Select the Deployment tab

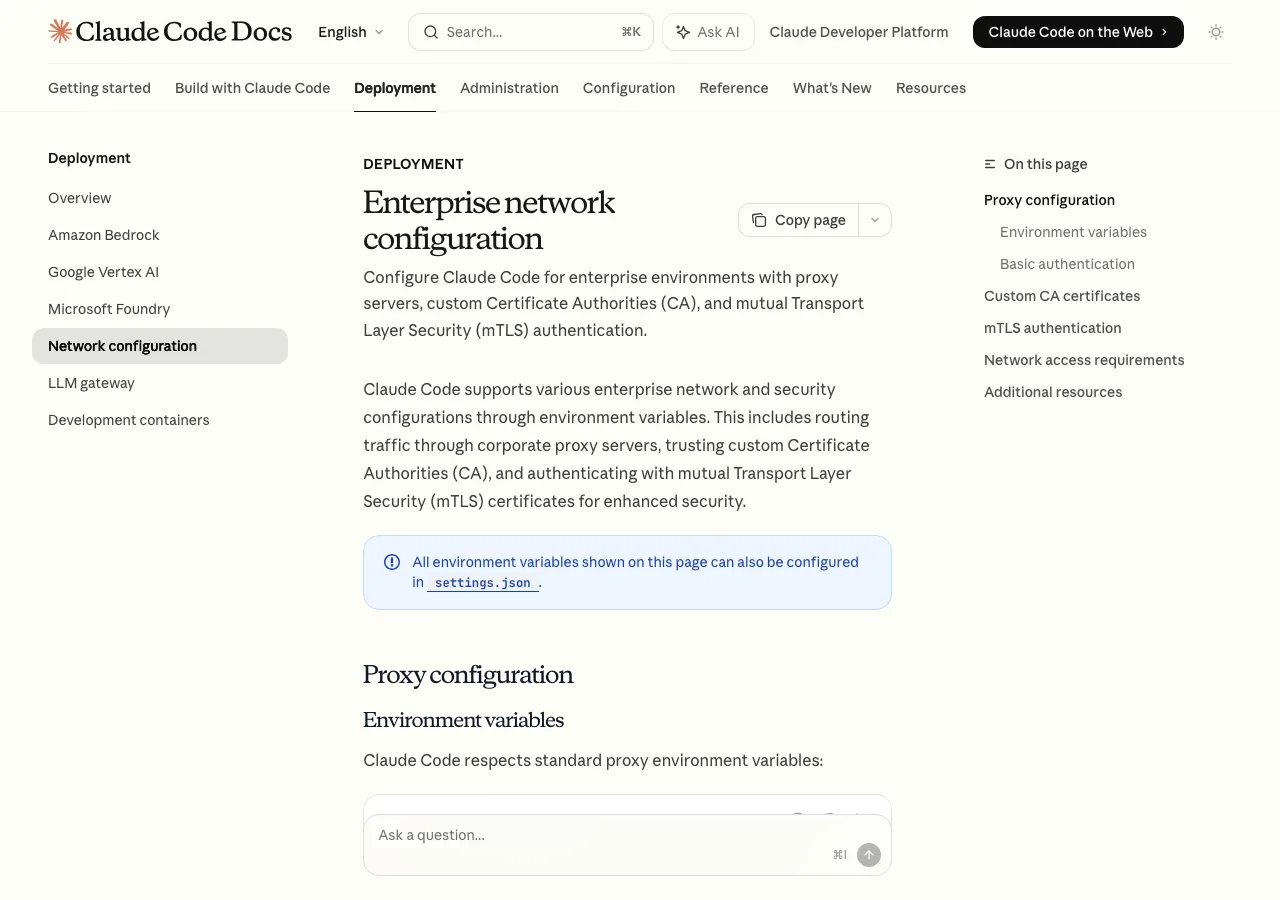point(395,88)
